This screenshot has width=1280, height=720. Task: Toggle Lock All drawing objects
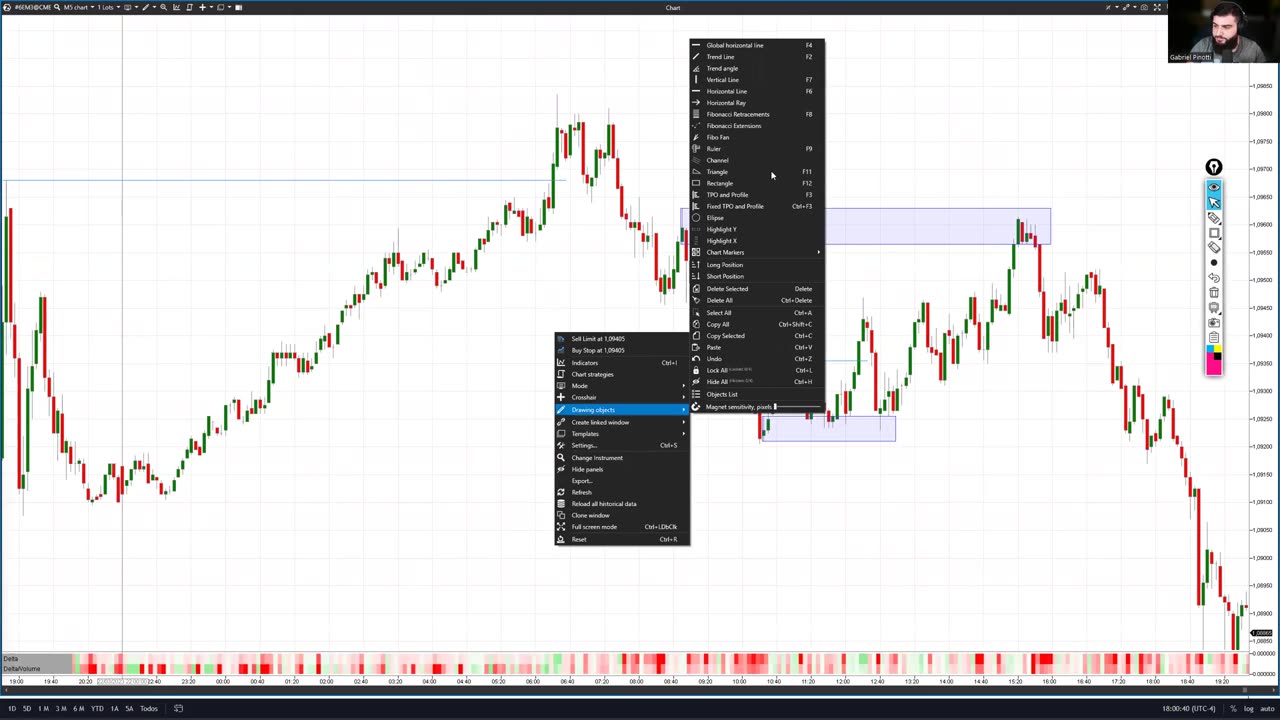pyautogui.click(x=757, y=370)
